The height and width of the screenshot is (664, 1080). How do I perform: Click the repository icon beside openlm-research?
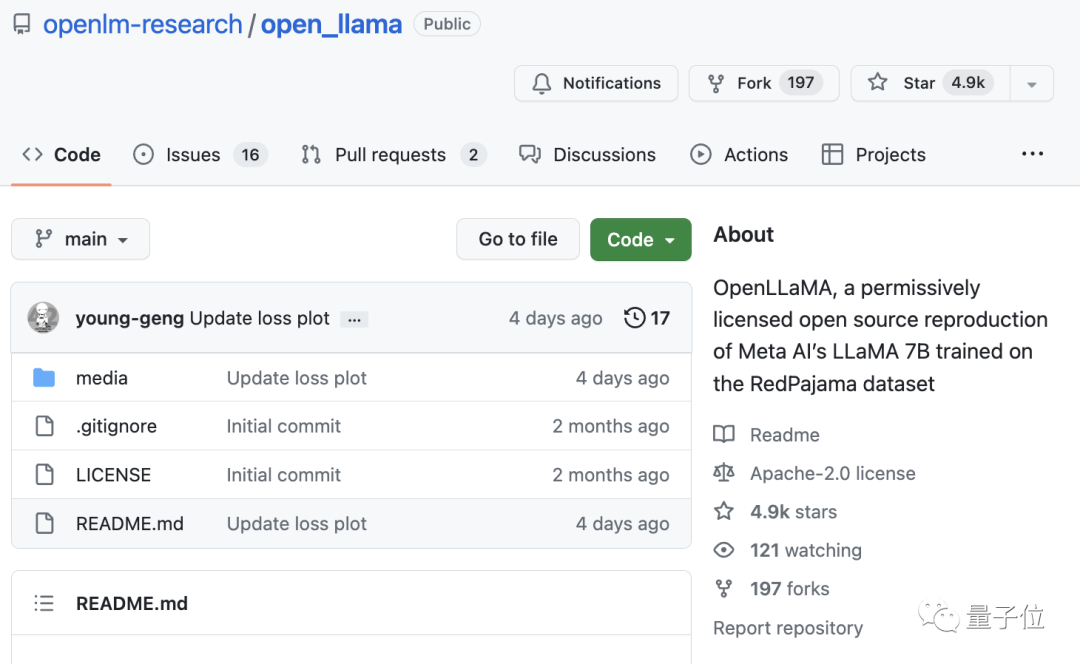pyautogui.click(x=21, y=25)
